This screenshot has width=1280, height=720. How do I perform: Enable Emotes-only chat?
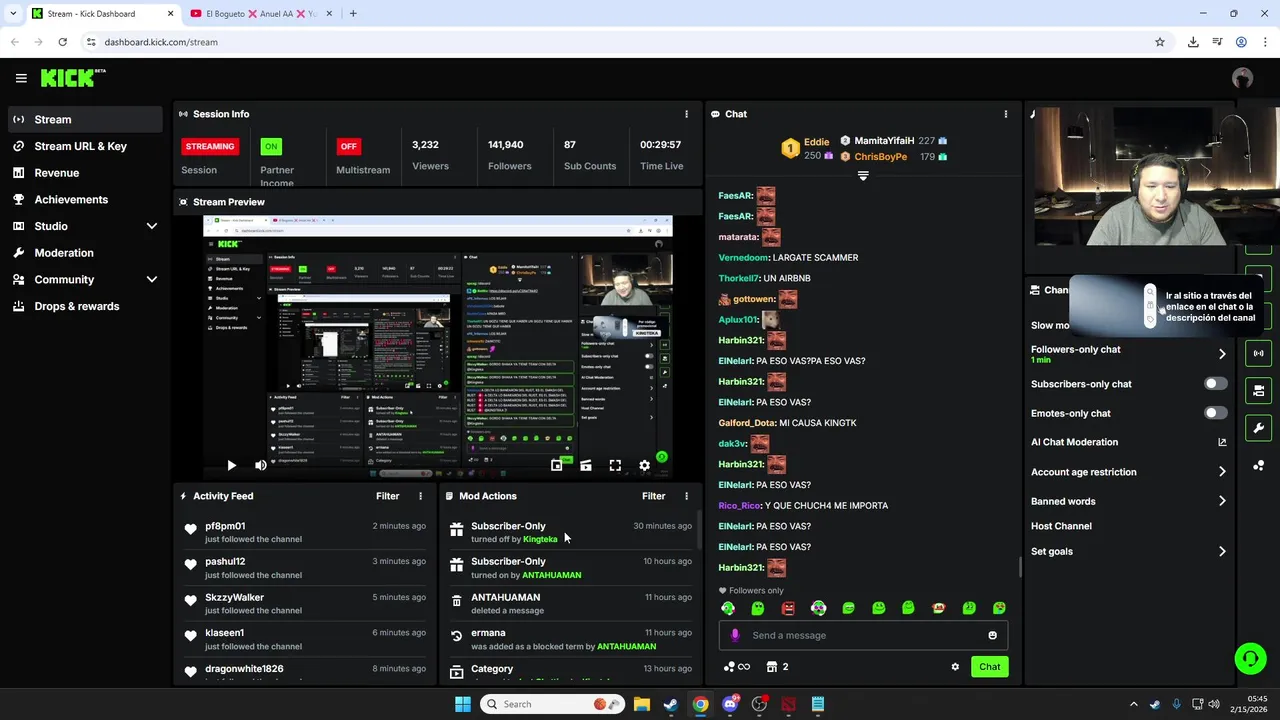[x=1215, y=413]
